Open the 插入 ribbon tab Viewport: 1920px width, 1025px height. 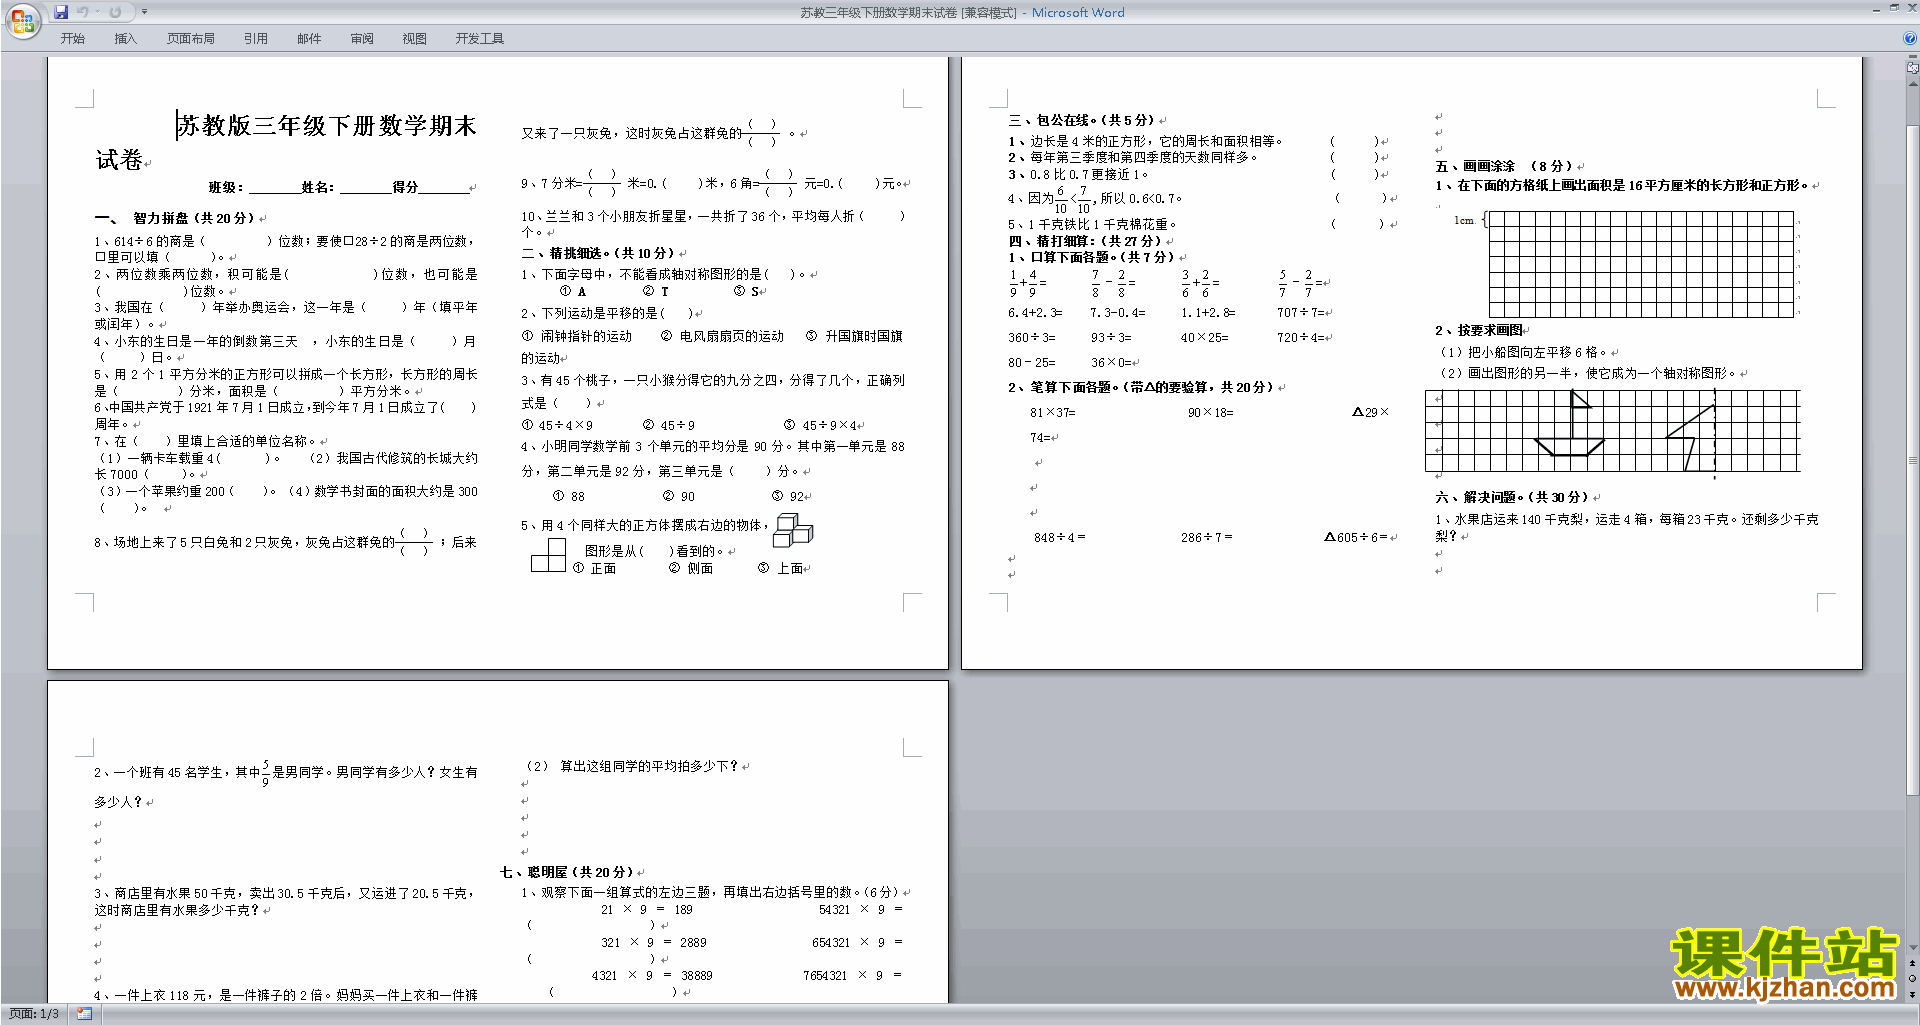[x=125, y=39]
